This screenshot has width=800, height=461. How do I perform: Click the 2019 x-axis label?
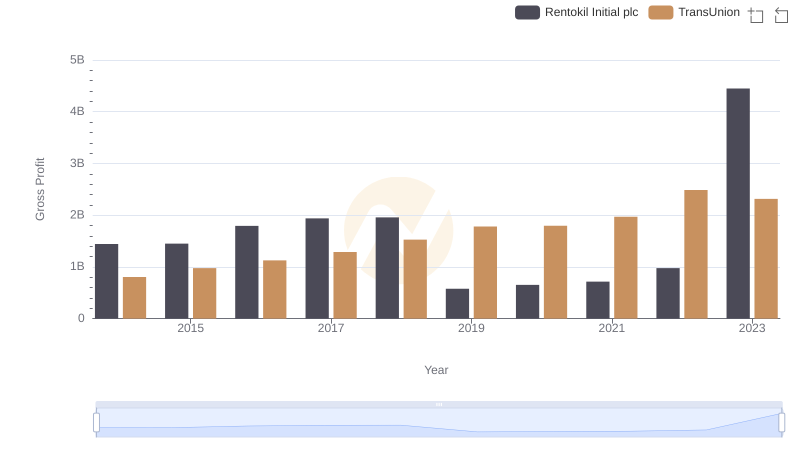471,328
